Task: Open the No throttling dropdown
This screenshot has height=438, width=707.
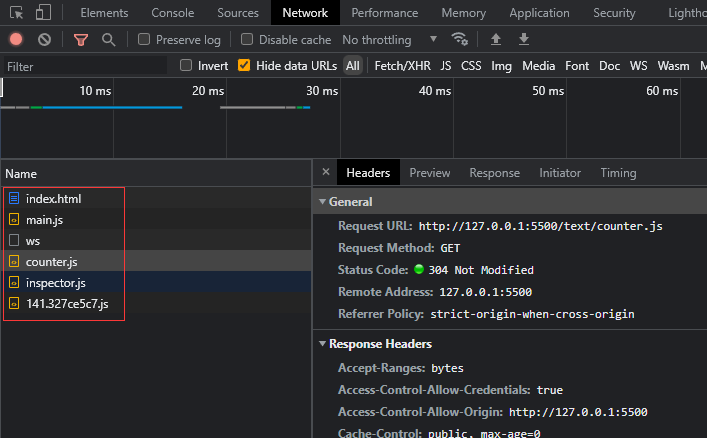Action: coord(390,40)
